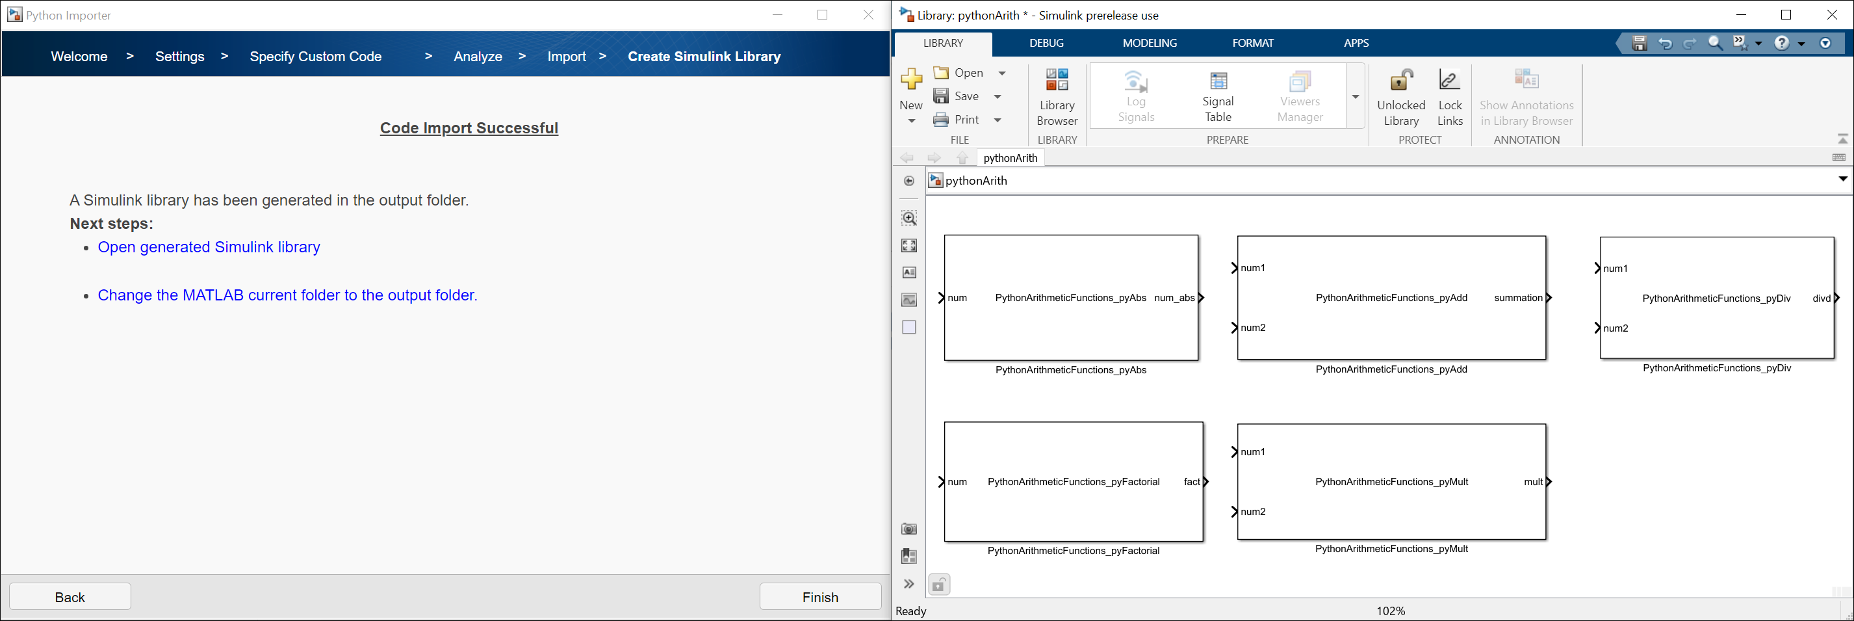This screenshot has width=1854, height=621.
Task: Click Fit to View palette icon
Action: pyautogui.click(x=909, y=245)
